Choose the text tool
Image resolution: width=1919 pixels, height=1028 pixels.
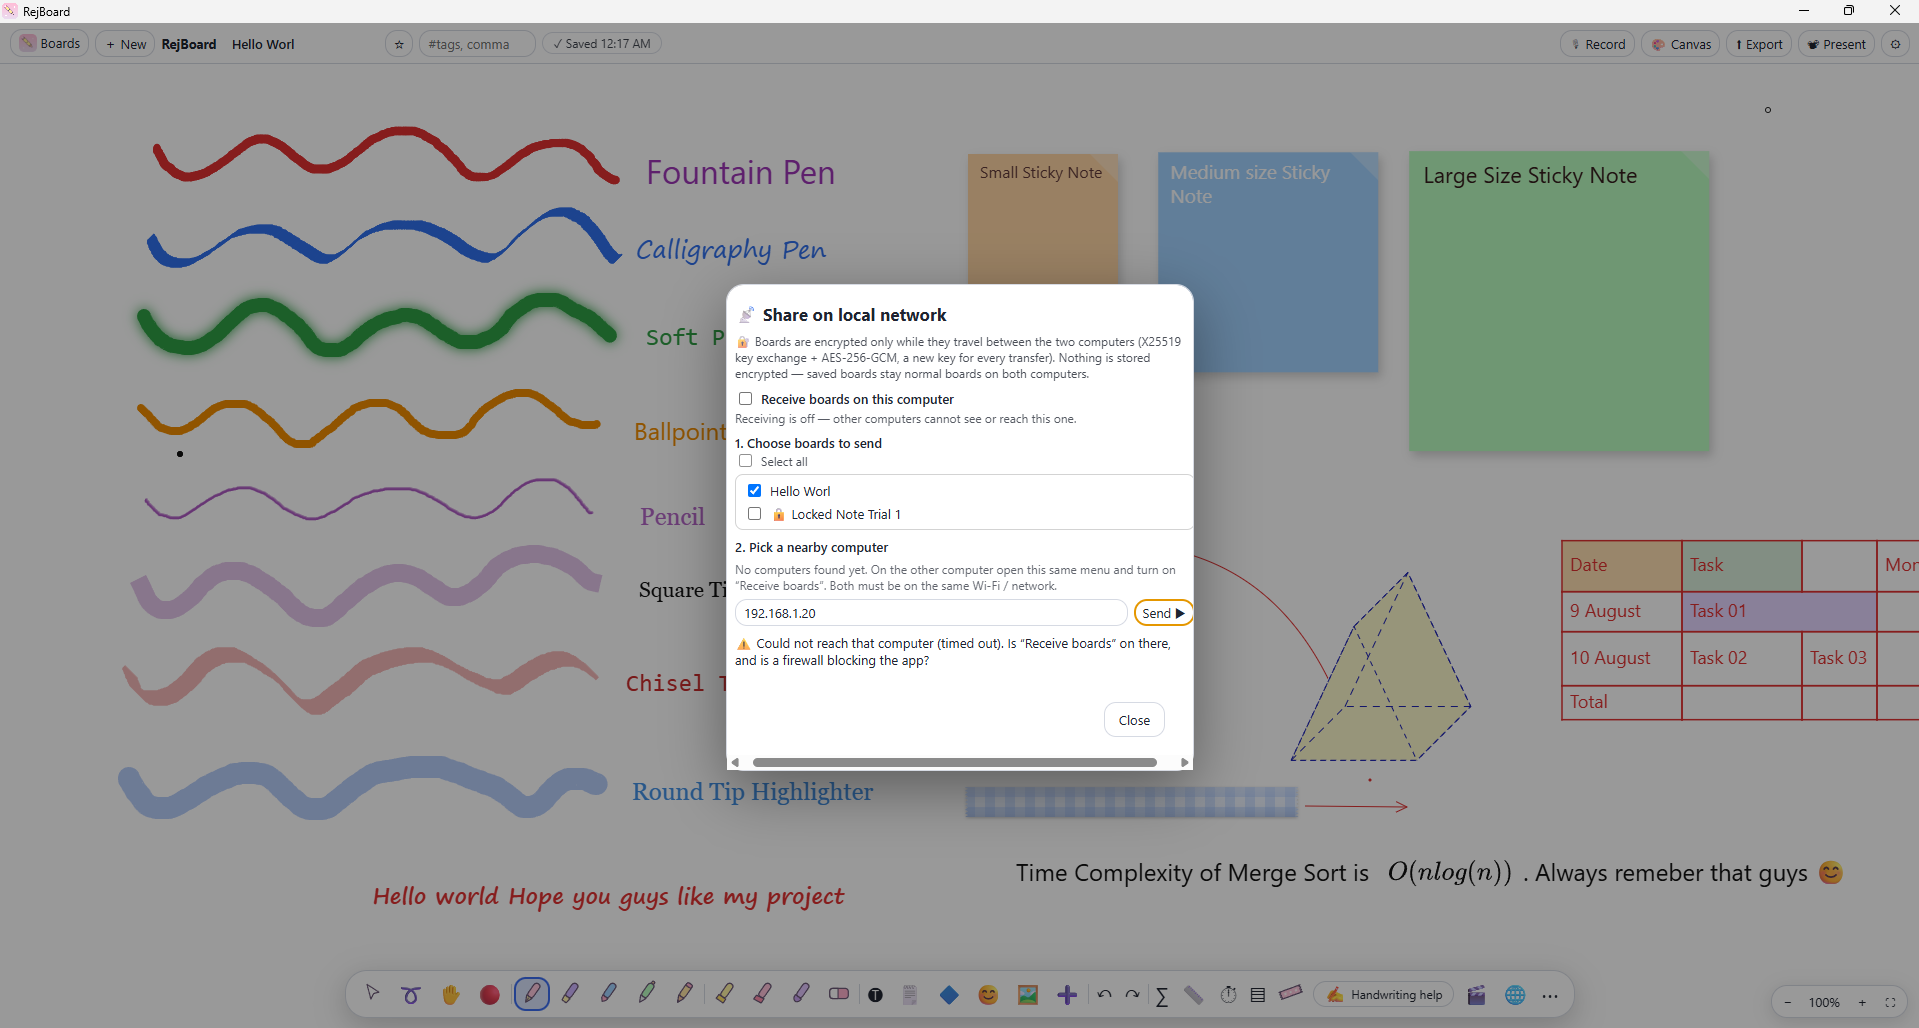[x=876, y=994]
